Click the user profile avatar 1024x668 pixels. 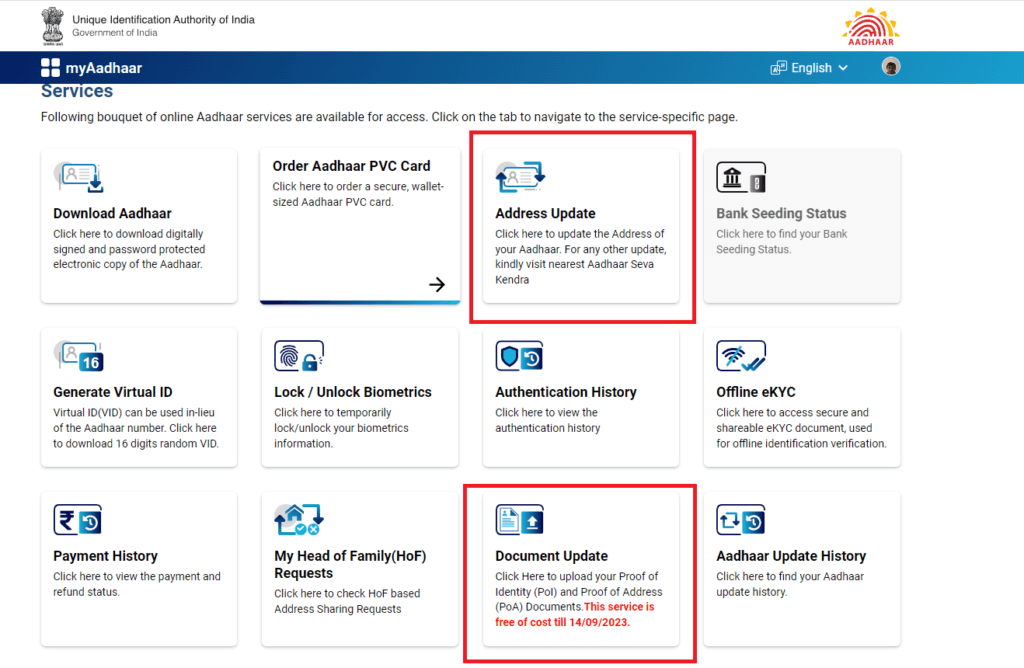(891, 67)
